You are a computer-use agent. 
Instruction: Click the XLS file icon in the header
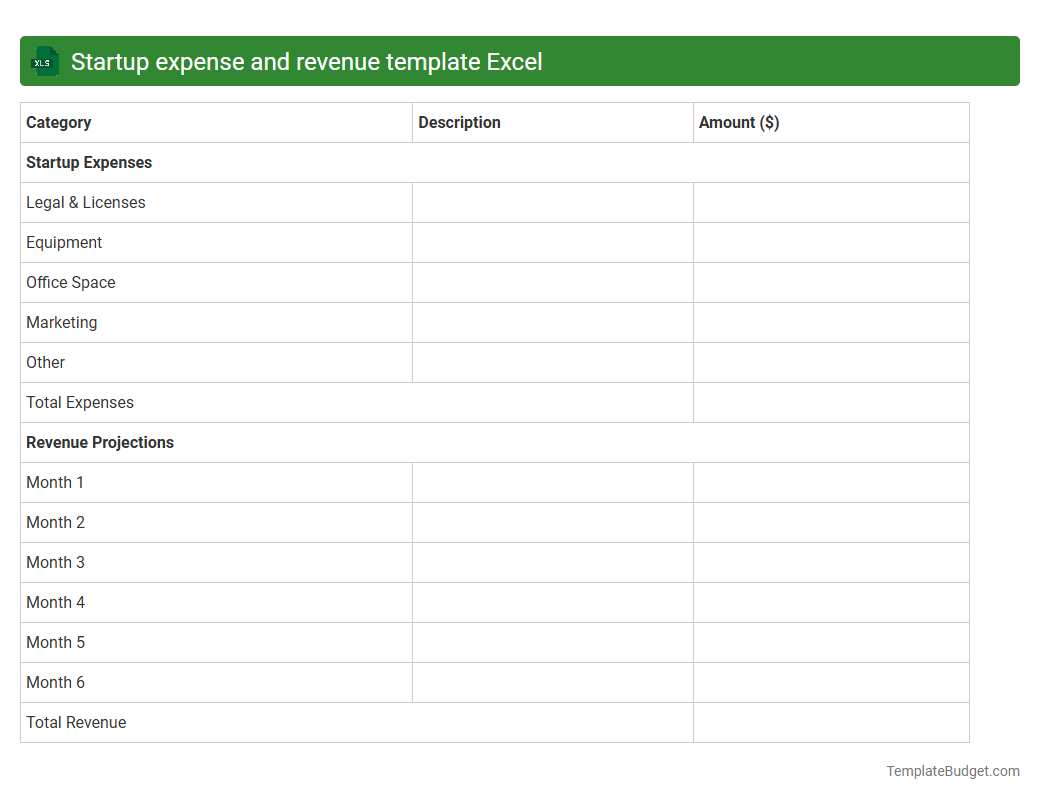tap(44, 61)
